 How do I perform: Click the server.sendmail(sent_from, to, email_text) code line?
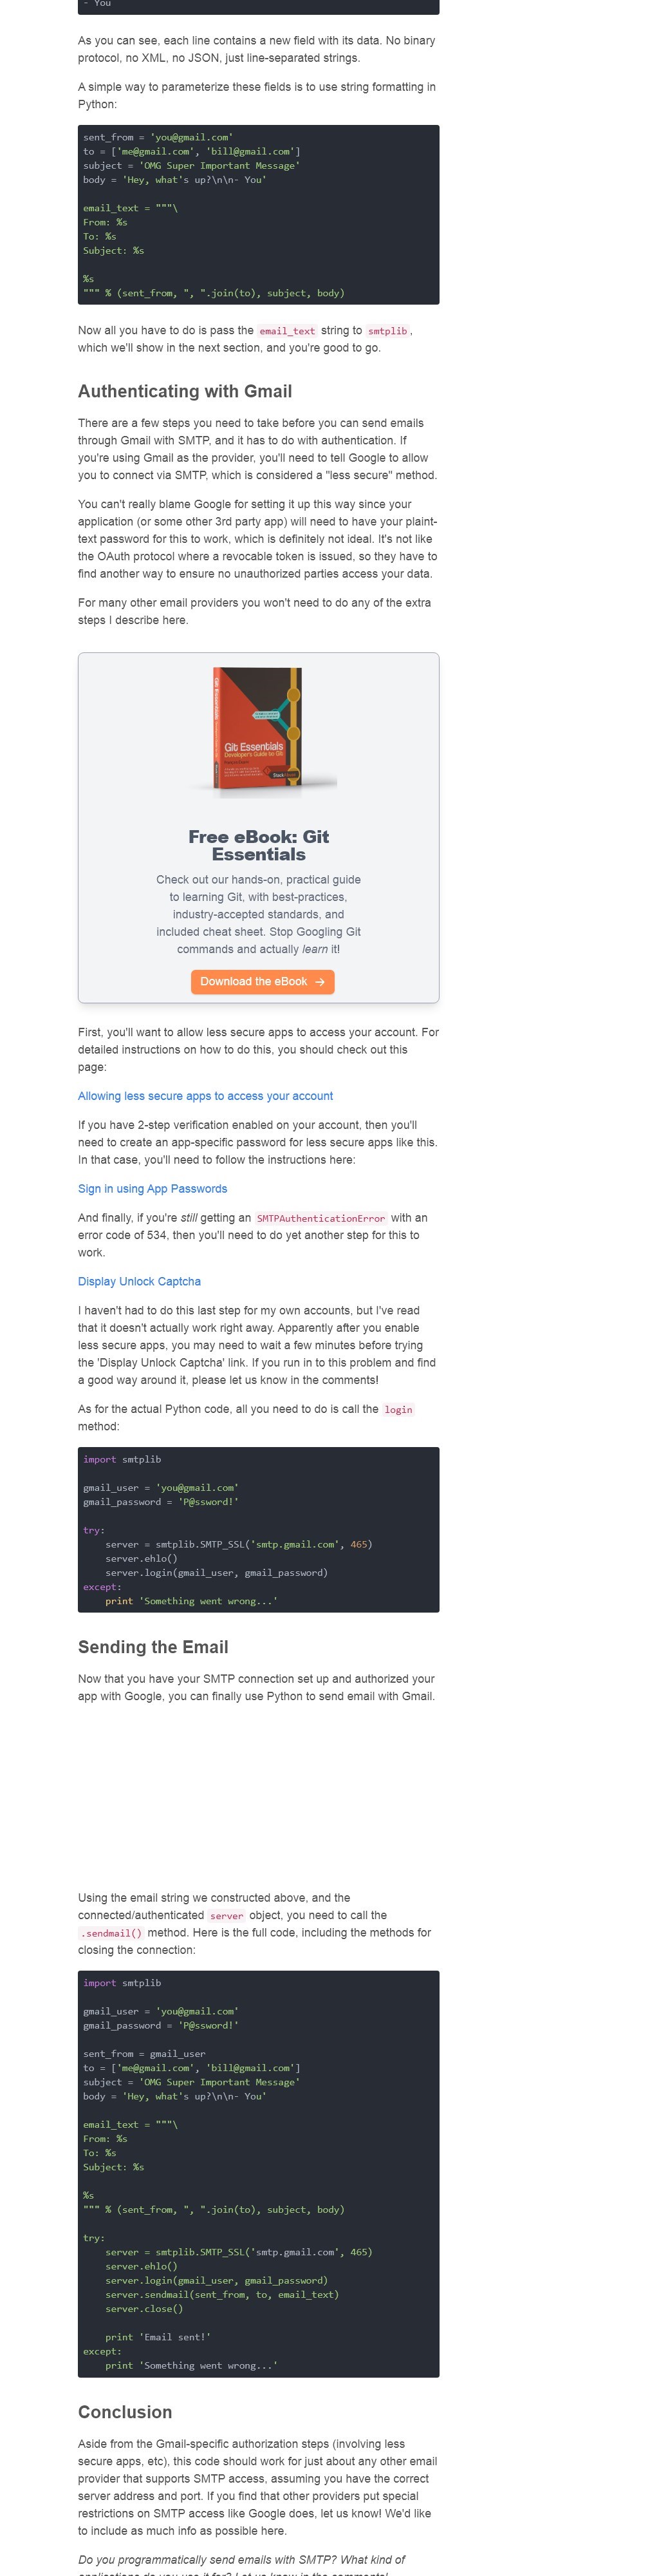tap(222, 2295)
